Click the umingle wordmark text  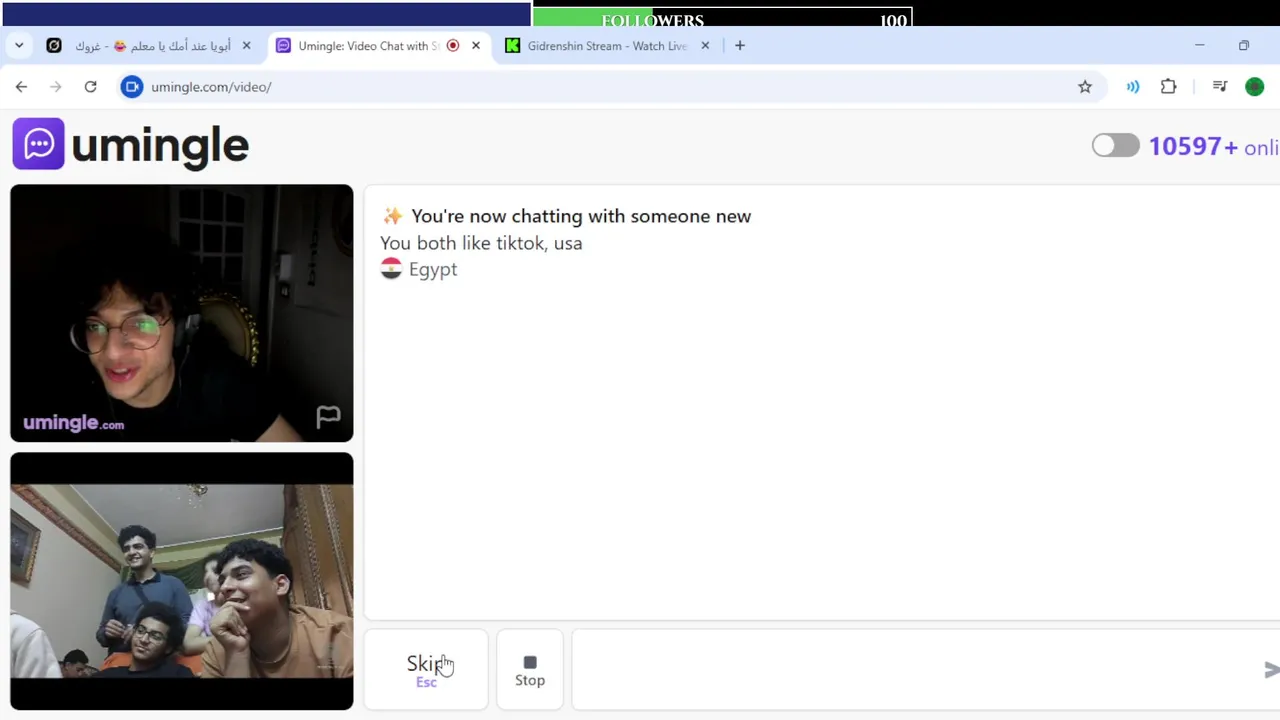tap(160, 146)
